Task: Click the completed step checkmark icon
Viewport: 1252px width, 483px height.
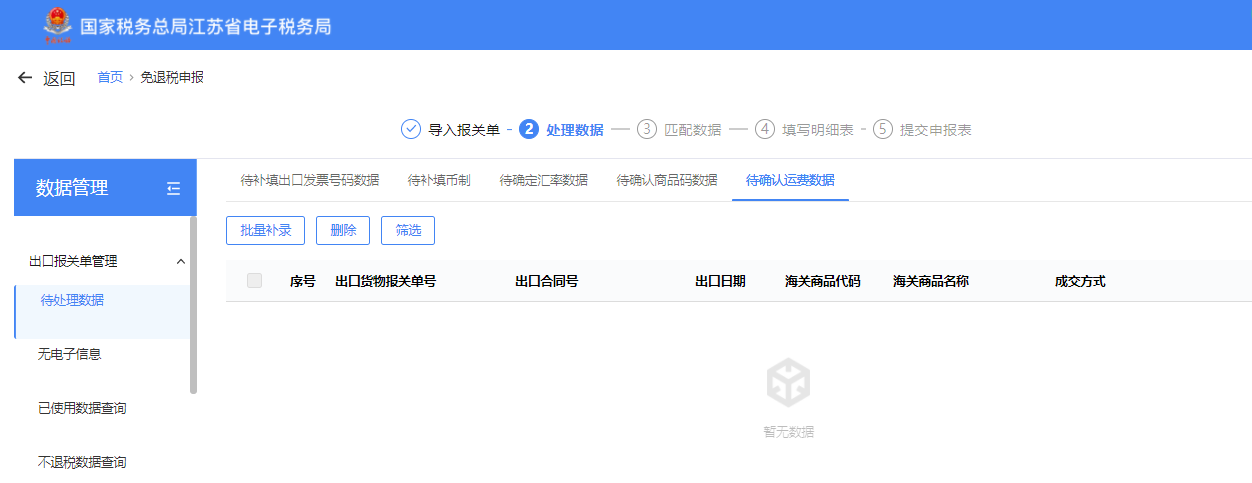Action: (x=411, y=129)
